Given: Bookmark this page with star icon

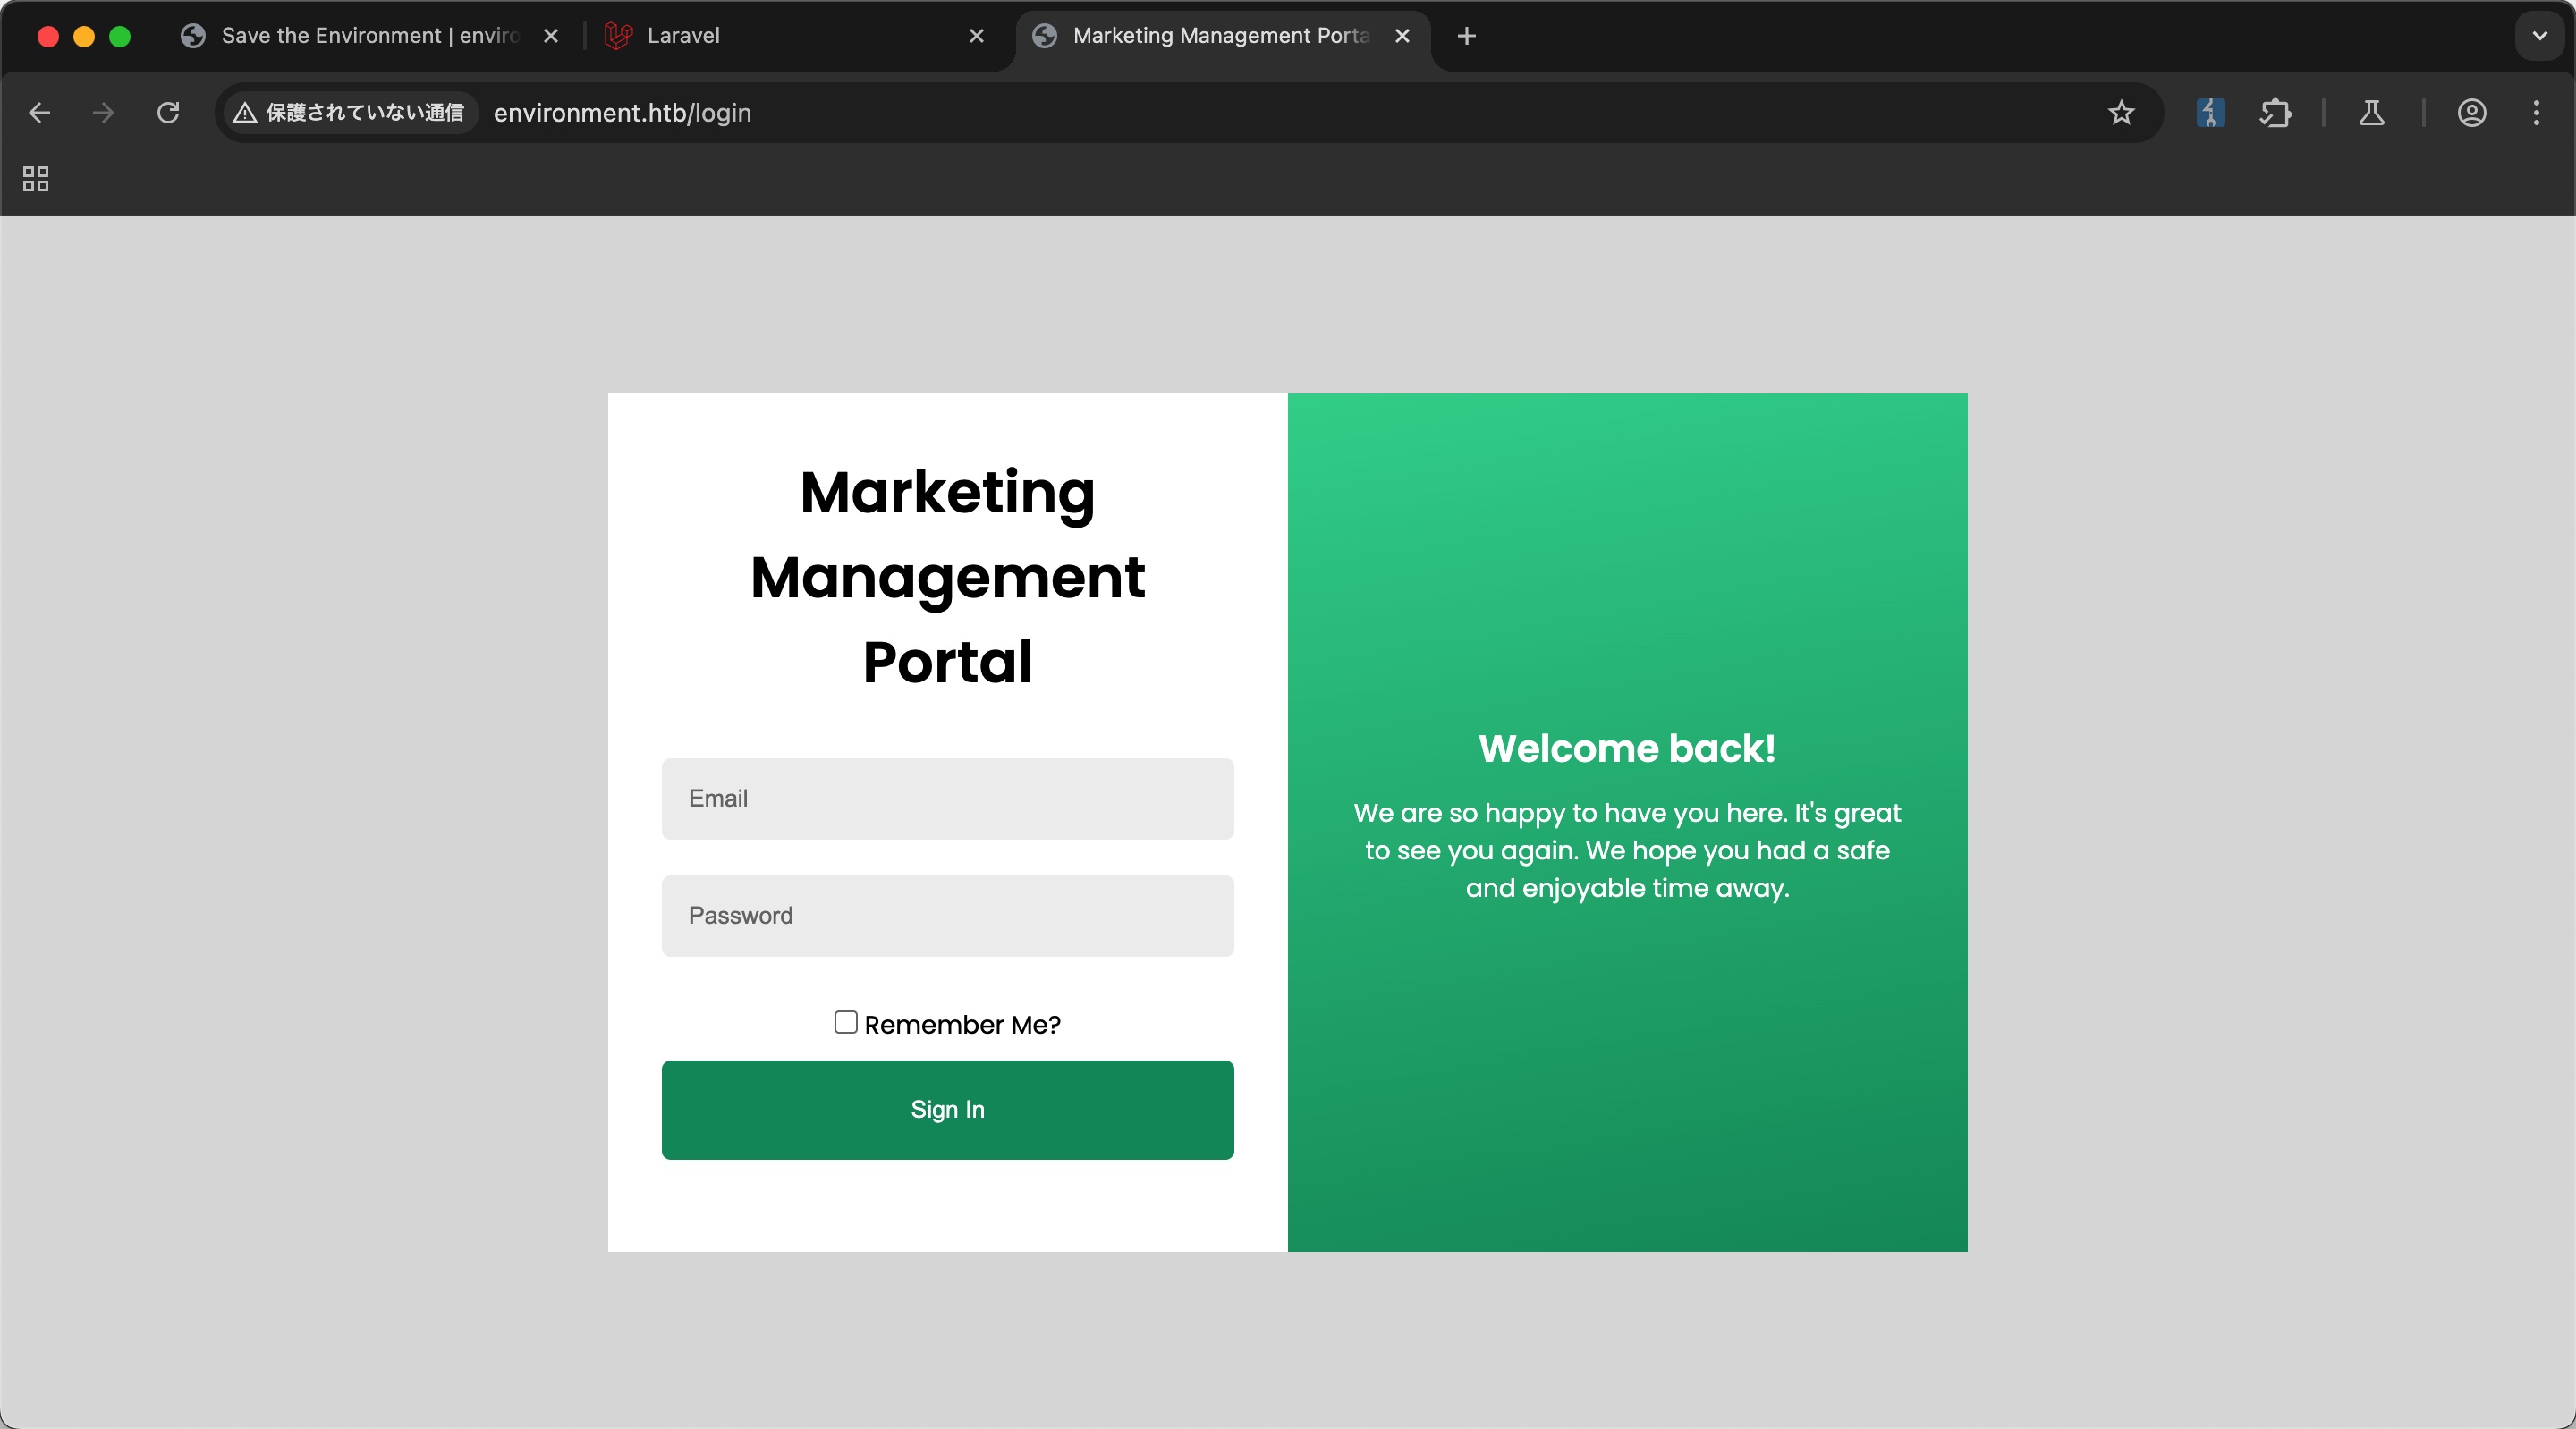Looking at the screenshot, I should tap(2121, 113).
